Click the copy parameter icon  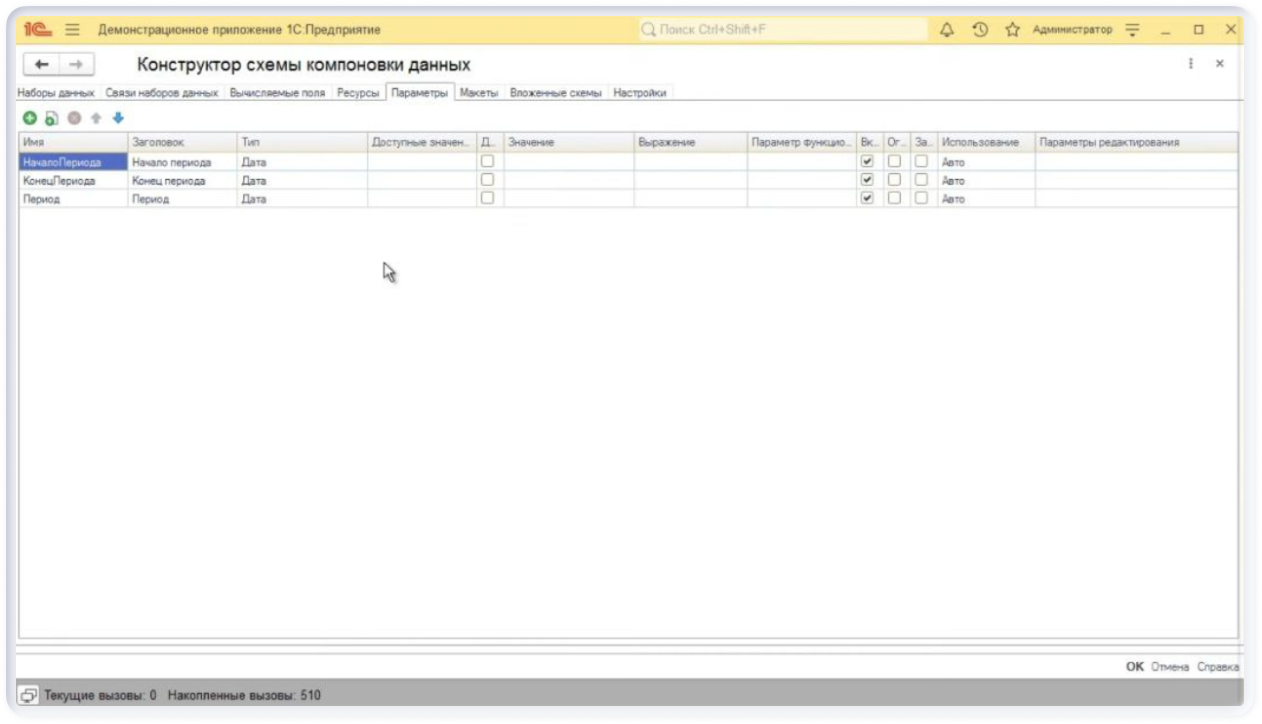[51, 118]
